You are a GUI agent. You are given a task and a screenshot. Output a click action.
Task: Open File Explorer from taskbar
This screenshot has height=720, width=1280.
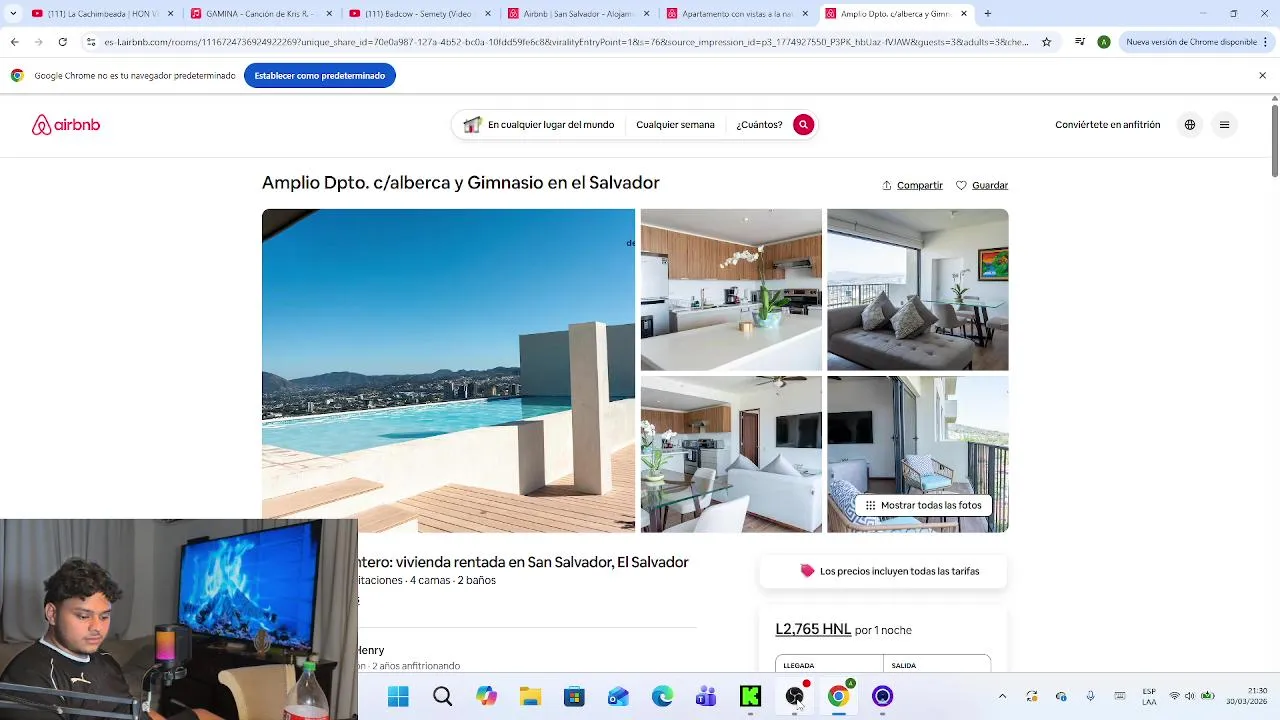(530, 696)
